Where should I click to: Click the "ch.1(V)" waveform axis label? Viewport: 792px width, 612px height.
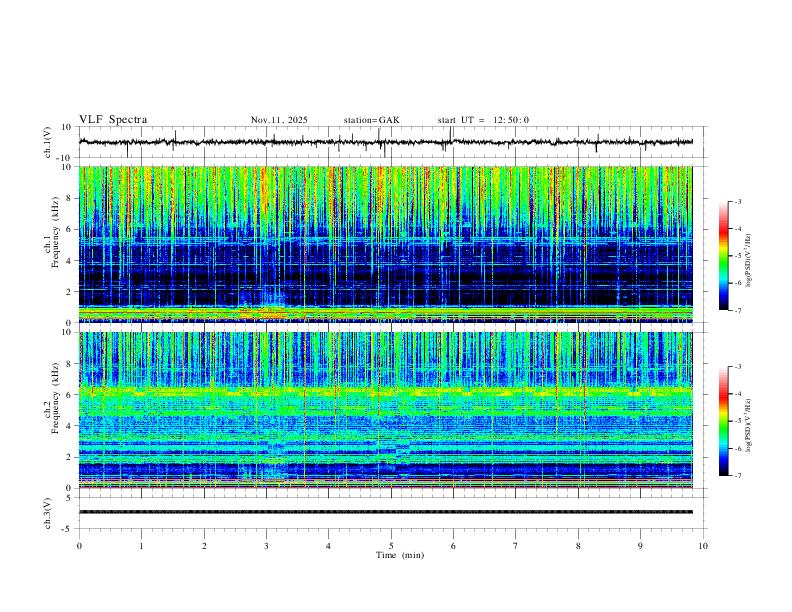(x=48, y=142)
